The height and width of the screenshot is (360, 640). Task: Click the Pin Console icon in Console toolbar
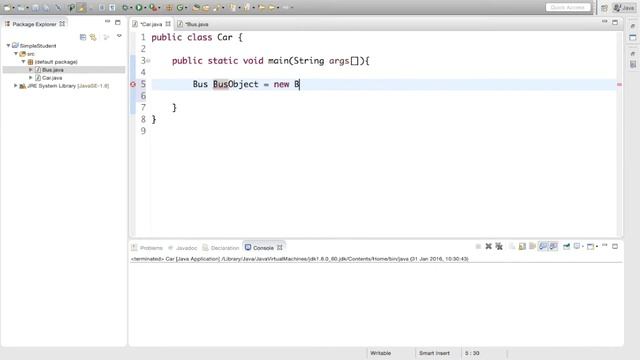pos(567,246)
